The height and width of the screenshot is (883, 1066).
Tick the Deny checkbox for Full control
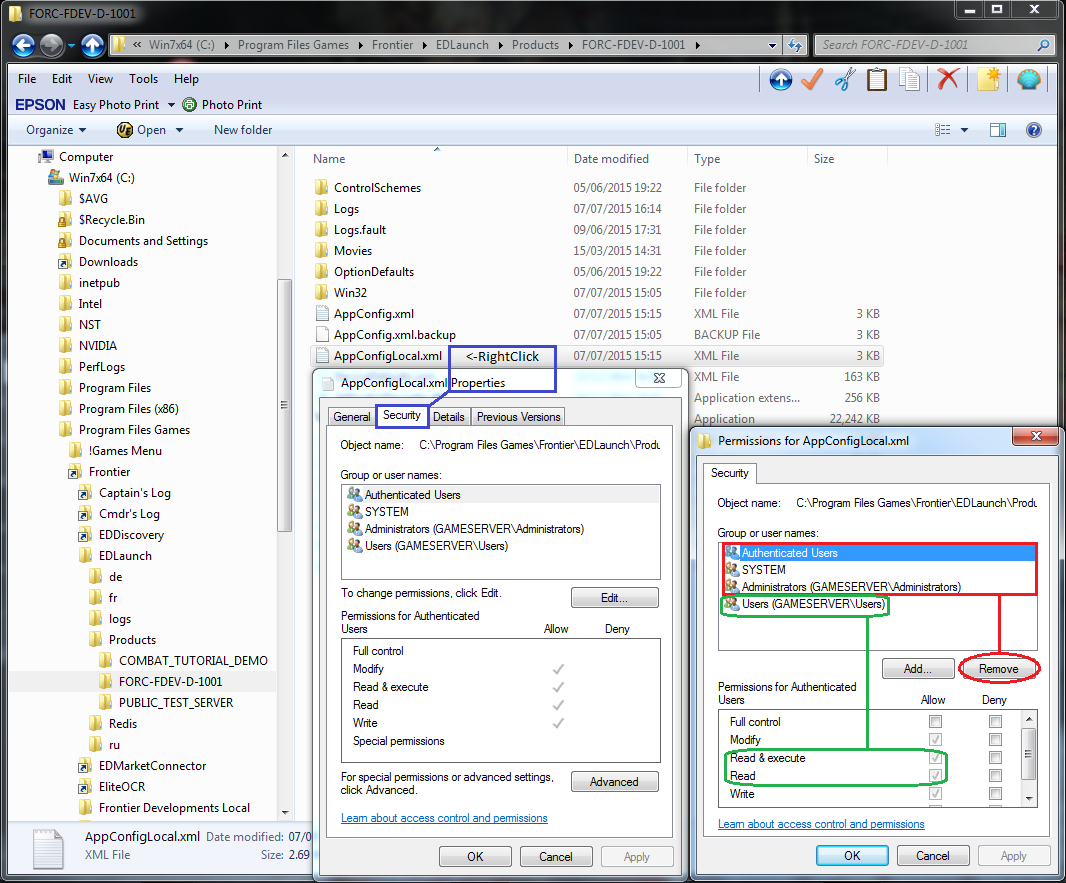click(x=995, y=721)
